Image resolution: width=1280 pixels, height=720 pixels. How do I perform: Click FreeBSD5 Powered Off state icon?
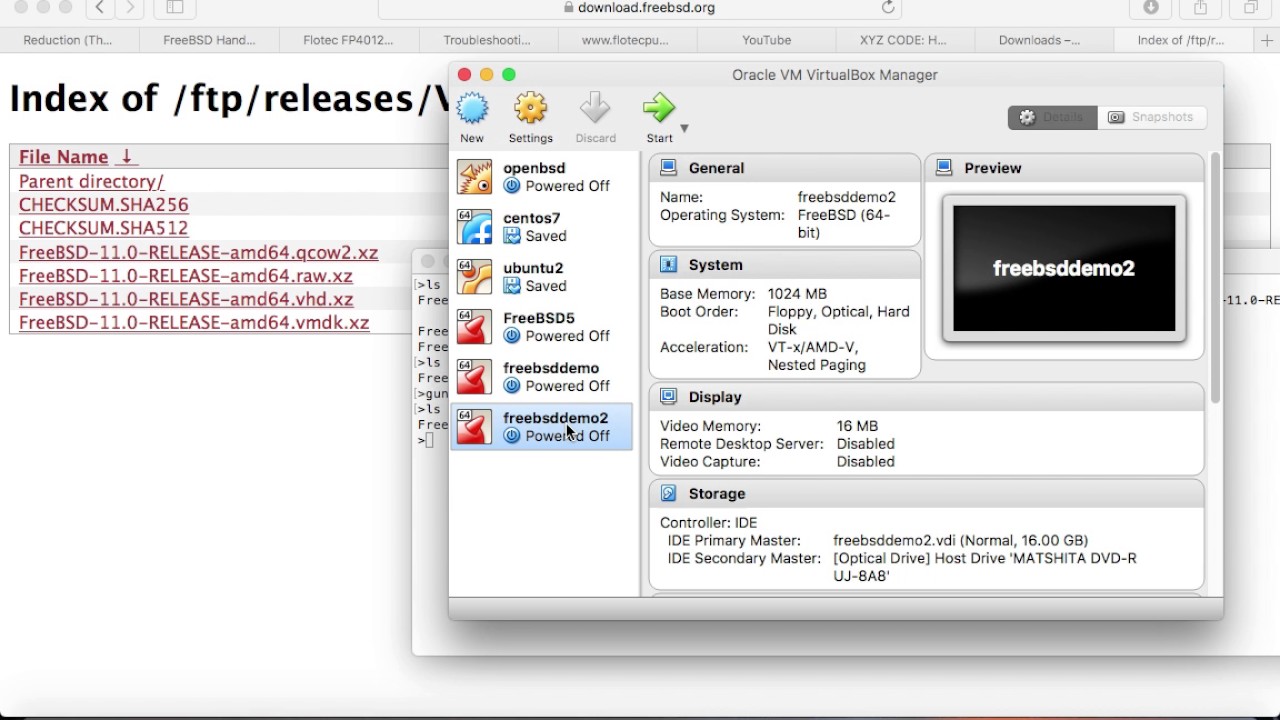pyautogui.click(x=512, y=336)
